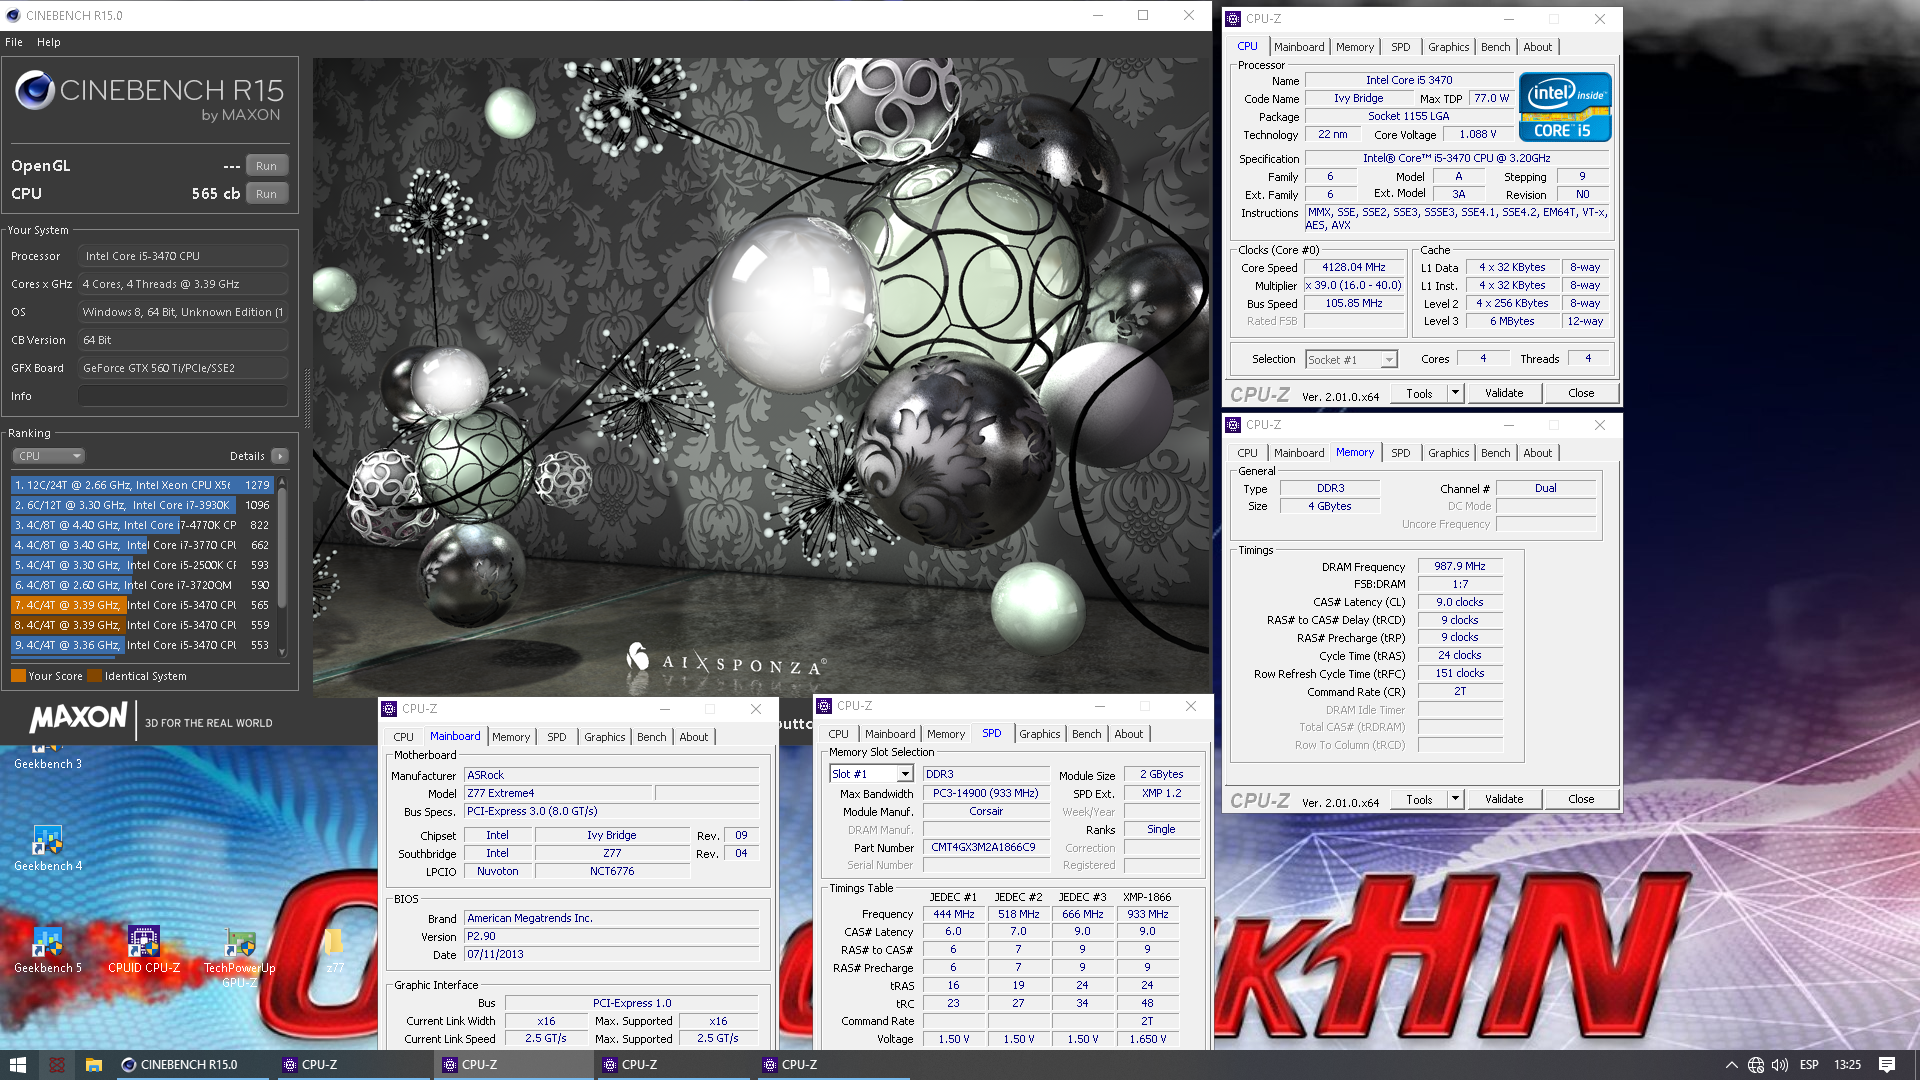Click the Core Speed 4128.04 MHz value
This screenshot has width=1920, height=1080.
1354,267
